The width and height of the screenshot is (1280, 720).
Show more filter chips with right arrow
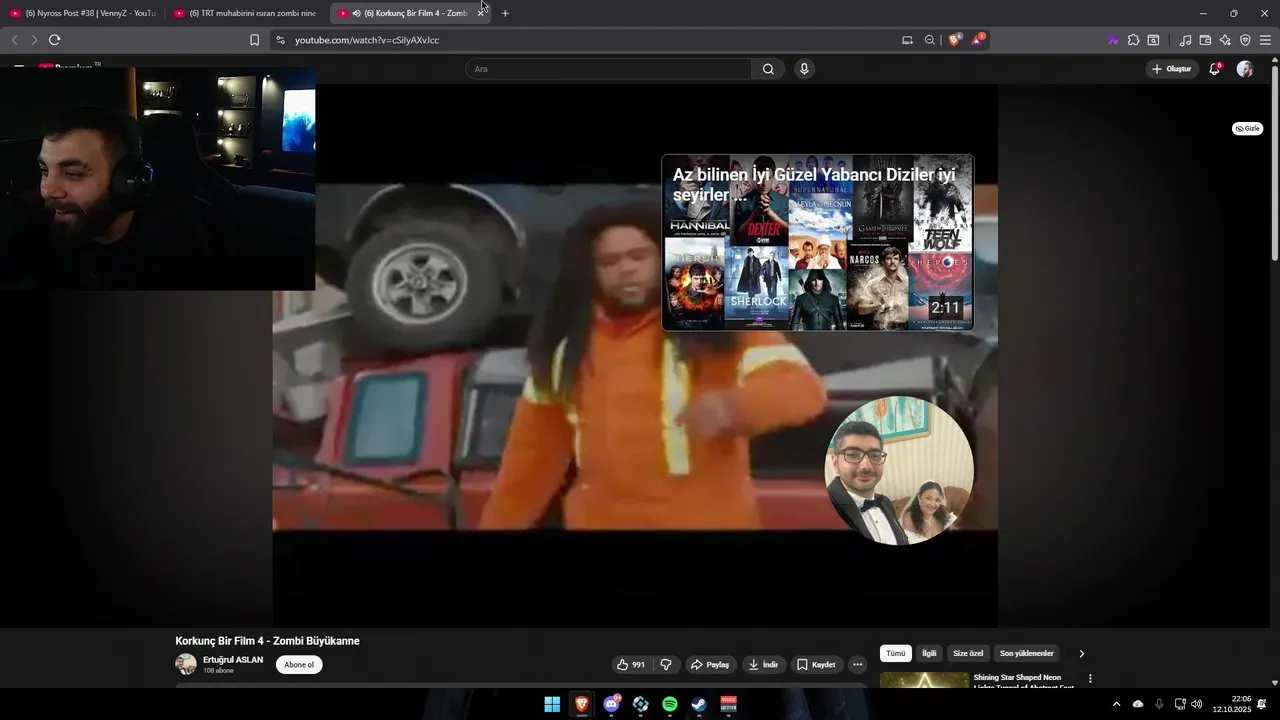1081,653
